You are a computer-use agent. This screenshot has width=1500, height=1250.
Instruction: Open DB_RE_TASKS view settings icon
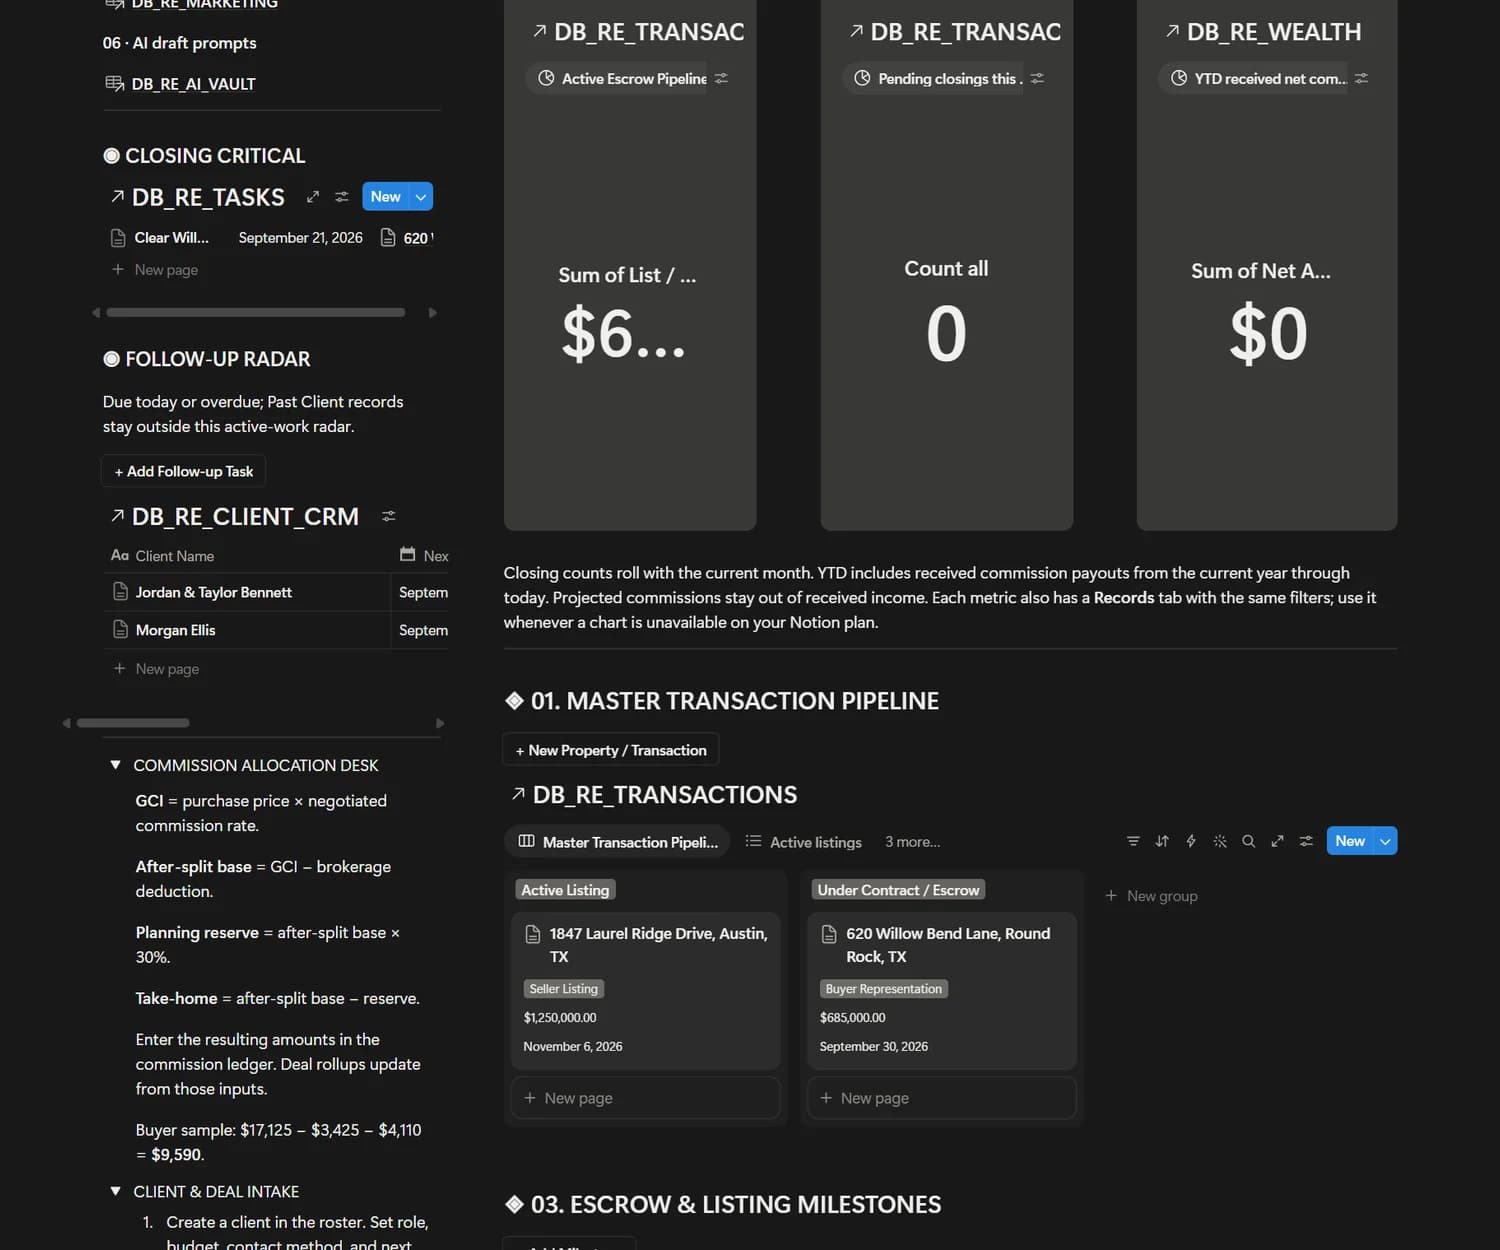pyautogui.click(x=342, y=197)
